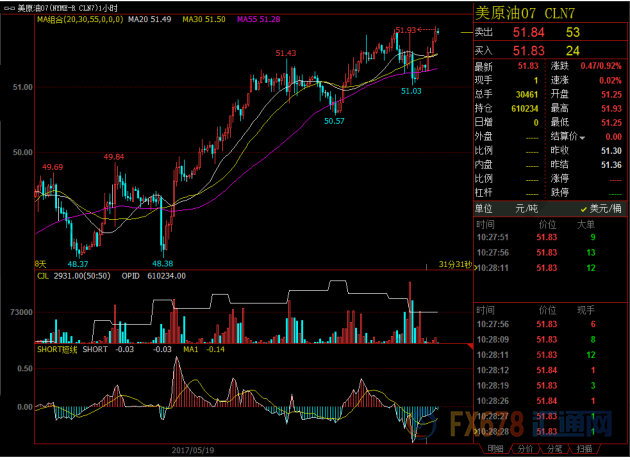Click the MA55 51.28 legend
The height and width of the screenshot is (460, 630).
point(258,19)
